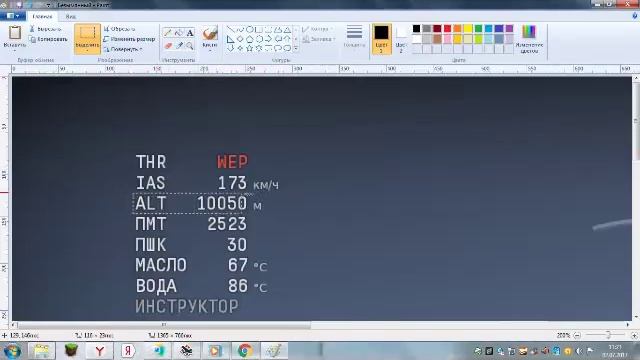Select the Pencil tool
The width and height of the screenshot is (640, 360).
168,33
